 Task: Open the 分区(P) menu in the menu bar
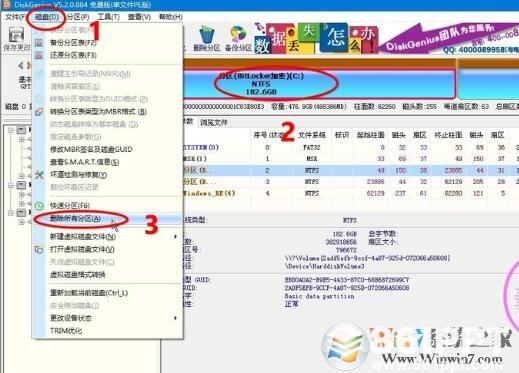(x=77, y=17)
